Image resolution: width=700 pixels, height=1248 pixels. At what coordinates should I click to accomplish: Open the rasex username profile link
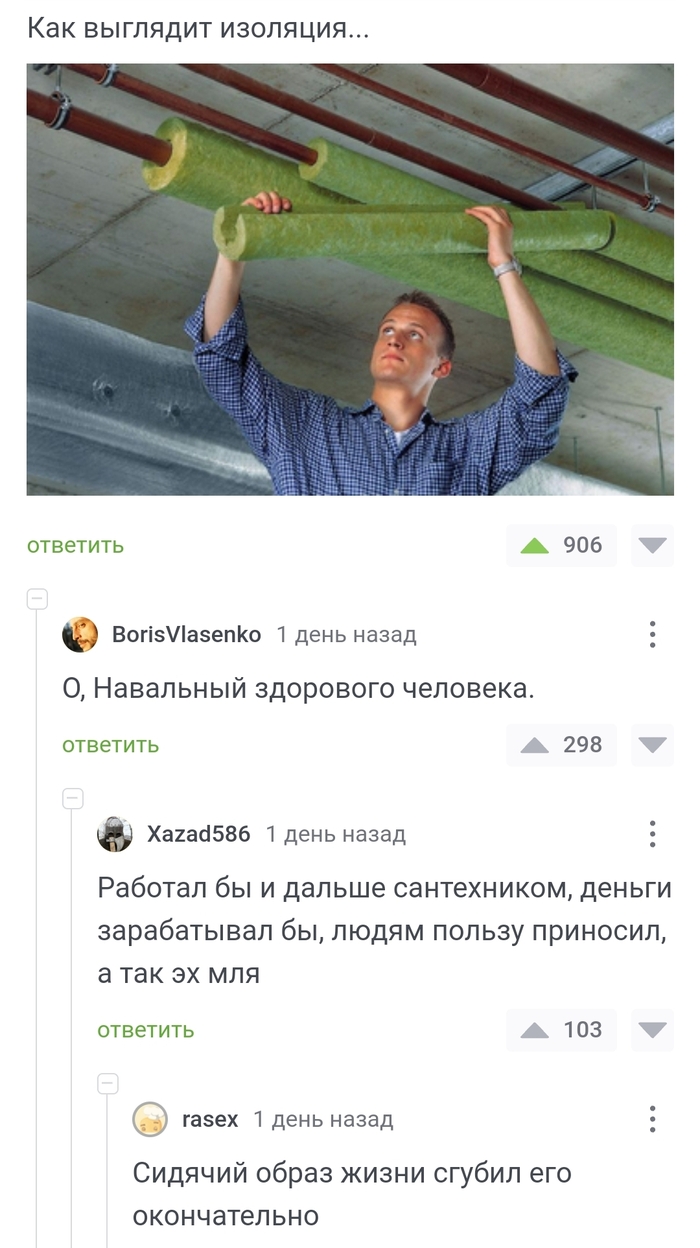210,1119
